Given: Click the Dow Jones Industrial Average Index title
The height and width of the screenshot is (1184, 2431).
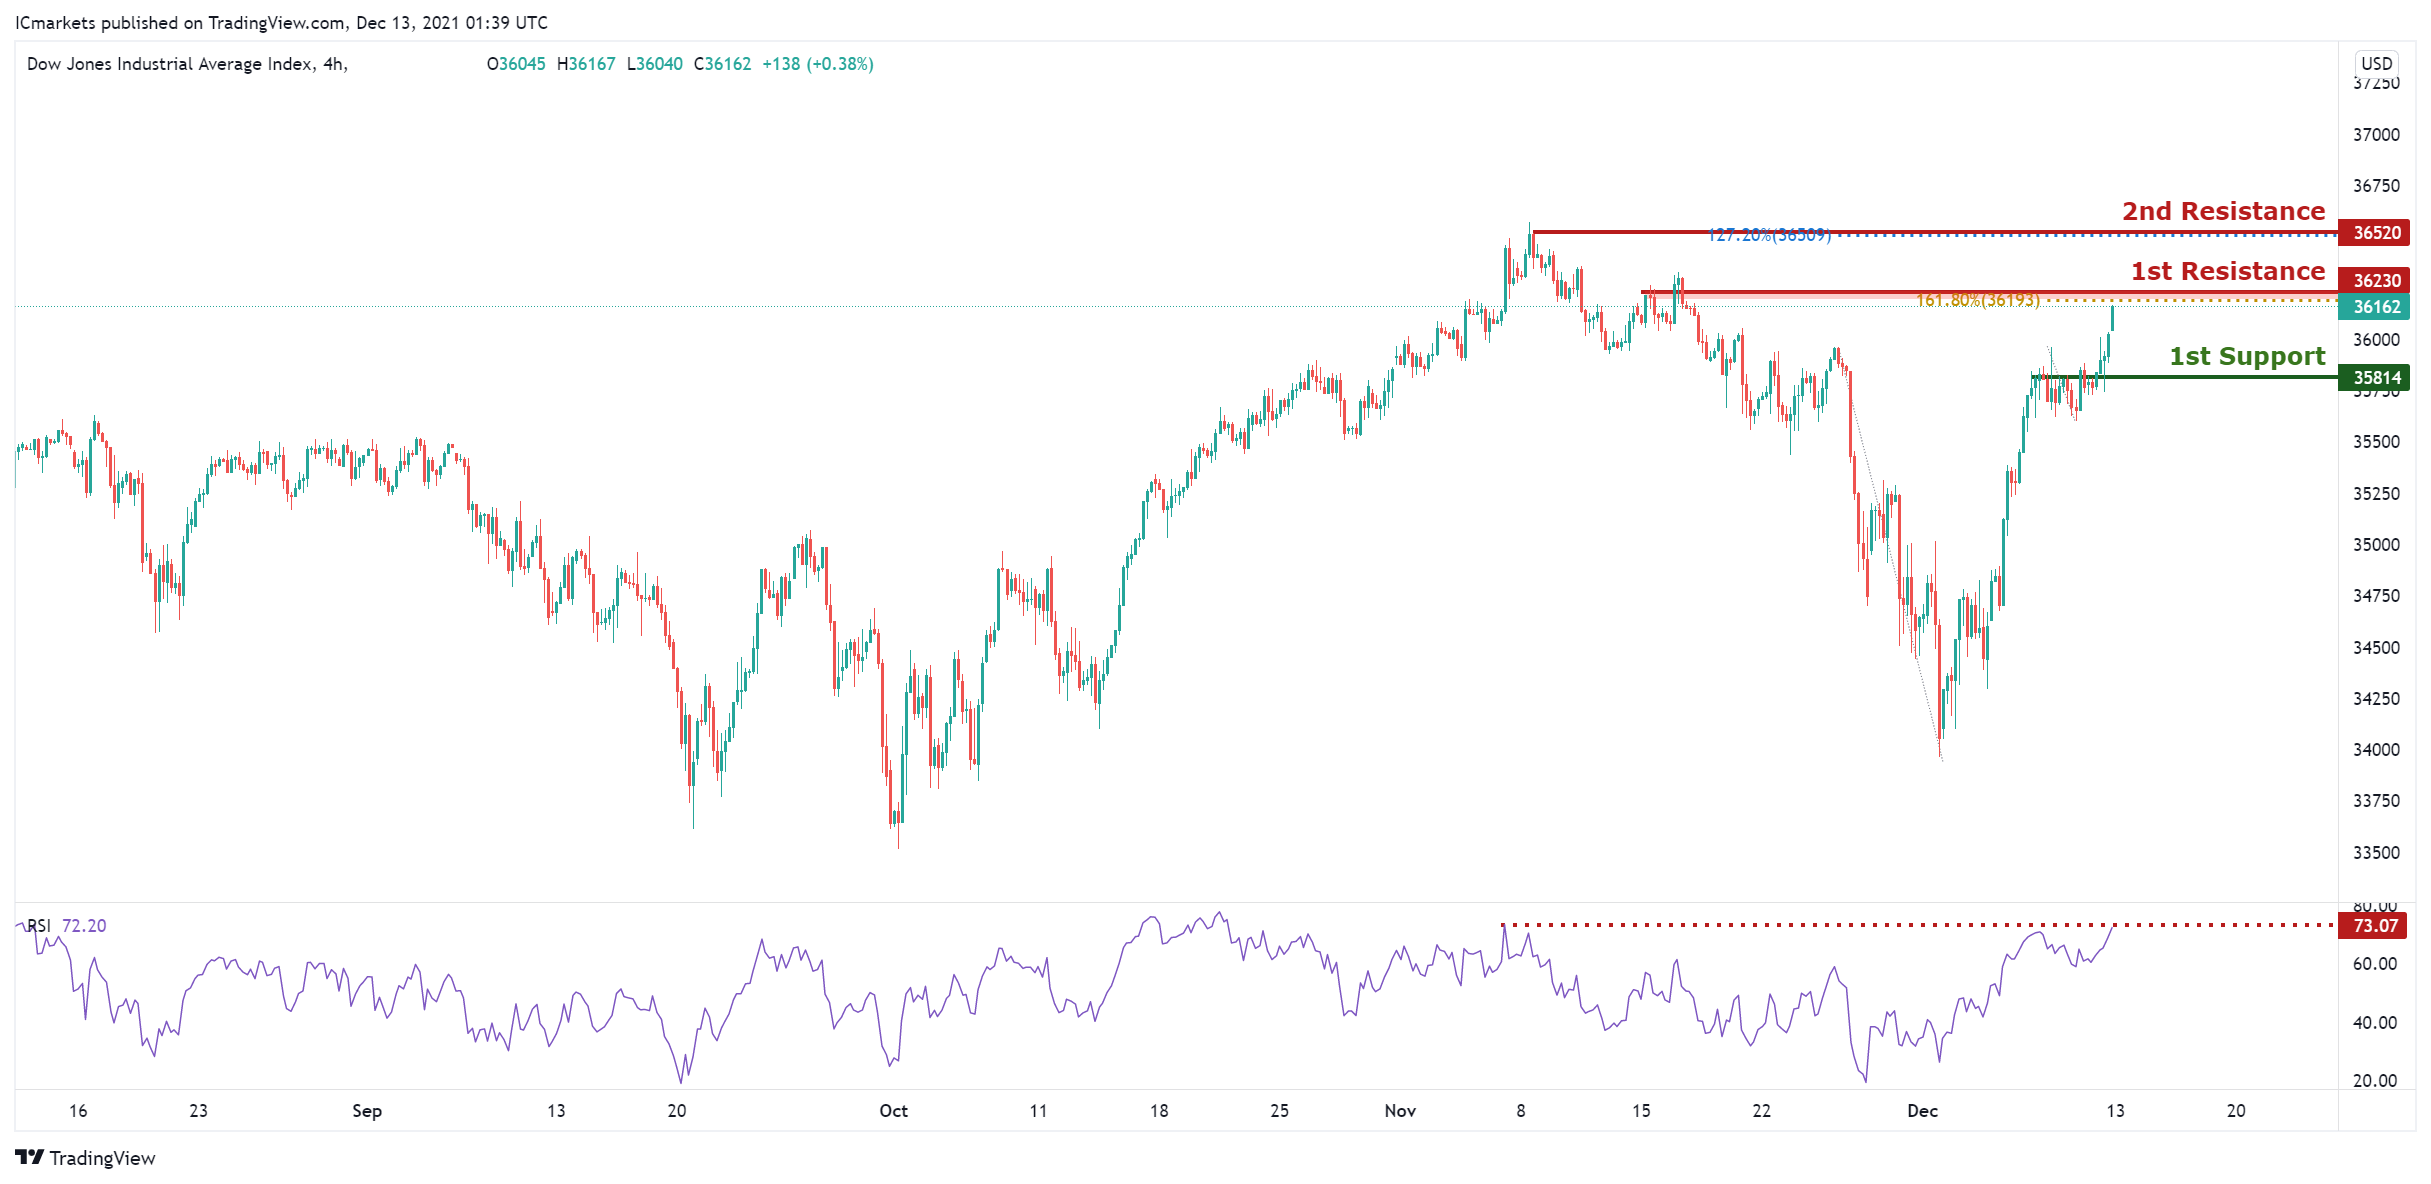Looking at the screenshot, I should point(187,64).
